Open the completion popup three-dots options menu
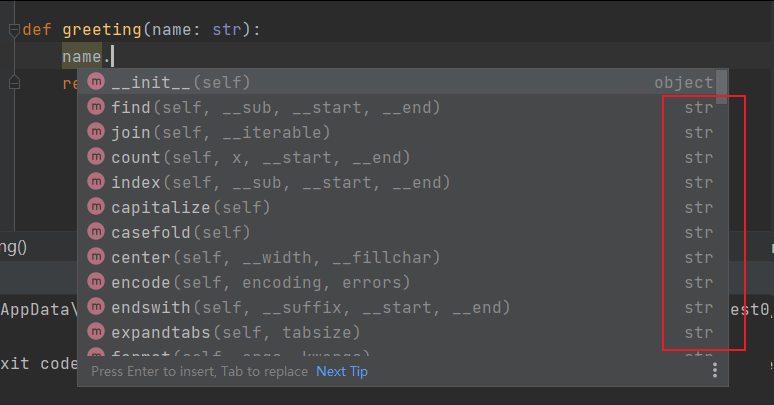774x405 pixels. (714, 371)
